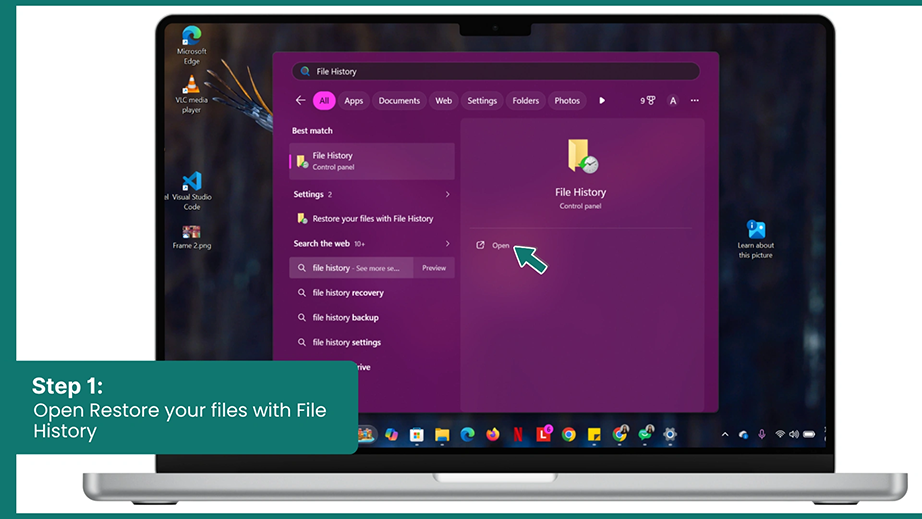The height and width of the screenshot is (519, 922).
Task: Click the battery tray icon
Action: 809,434
